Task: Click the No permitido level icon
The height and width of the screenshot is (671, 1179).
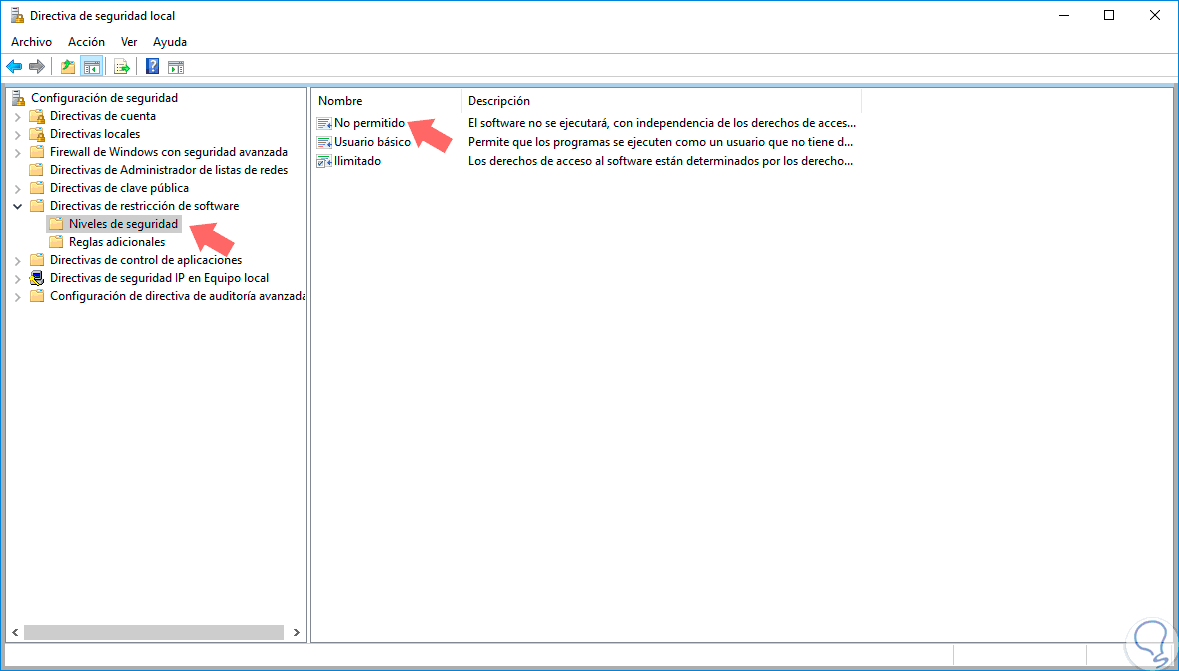Action: (x=324, y=123)
